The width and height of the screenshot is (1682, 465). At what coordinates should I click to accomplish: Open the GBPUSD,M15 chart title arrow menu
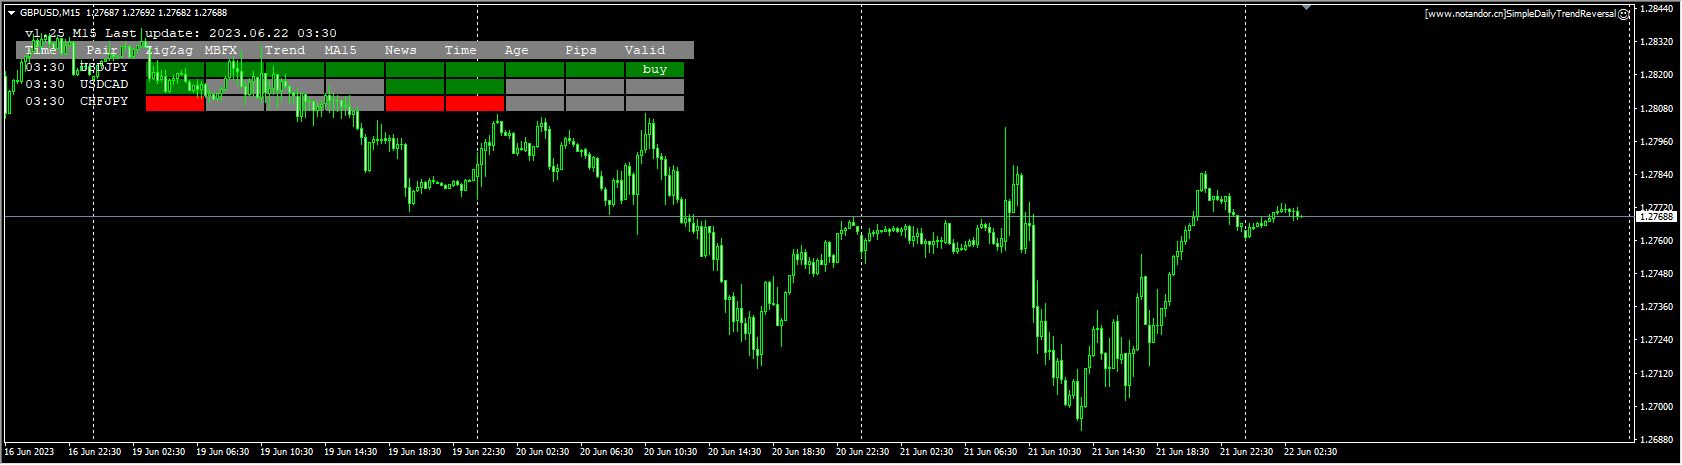pos(11,13)
